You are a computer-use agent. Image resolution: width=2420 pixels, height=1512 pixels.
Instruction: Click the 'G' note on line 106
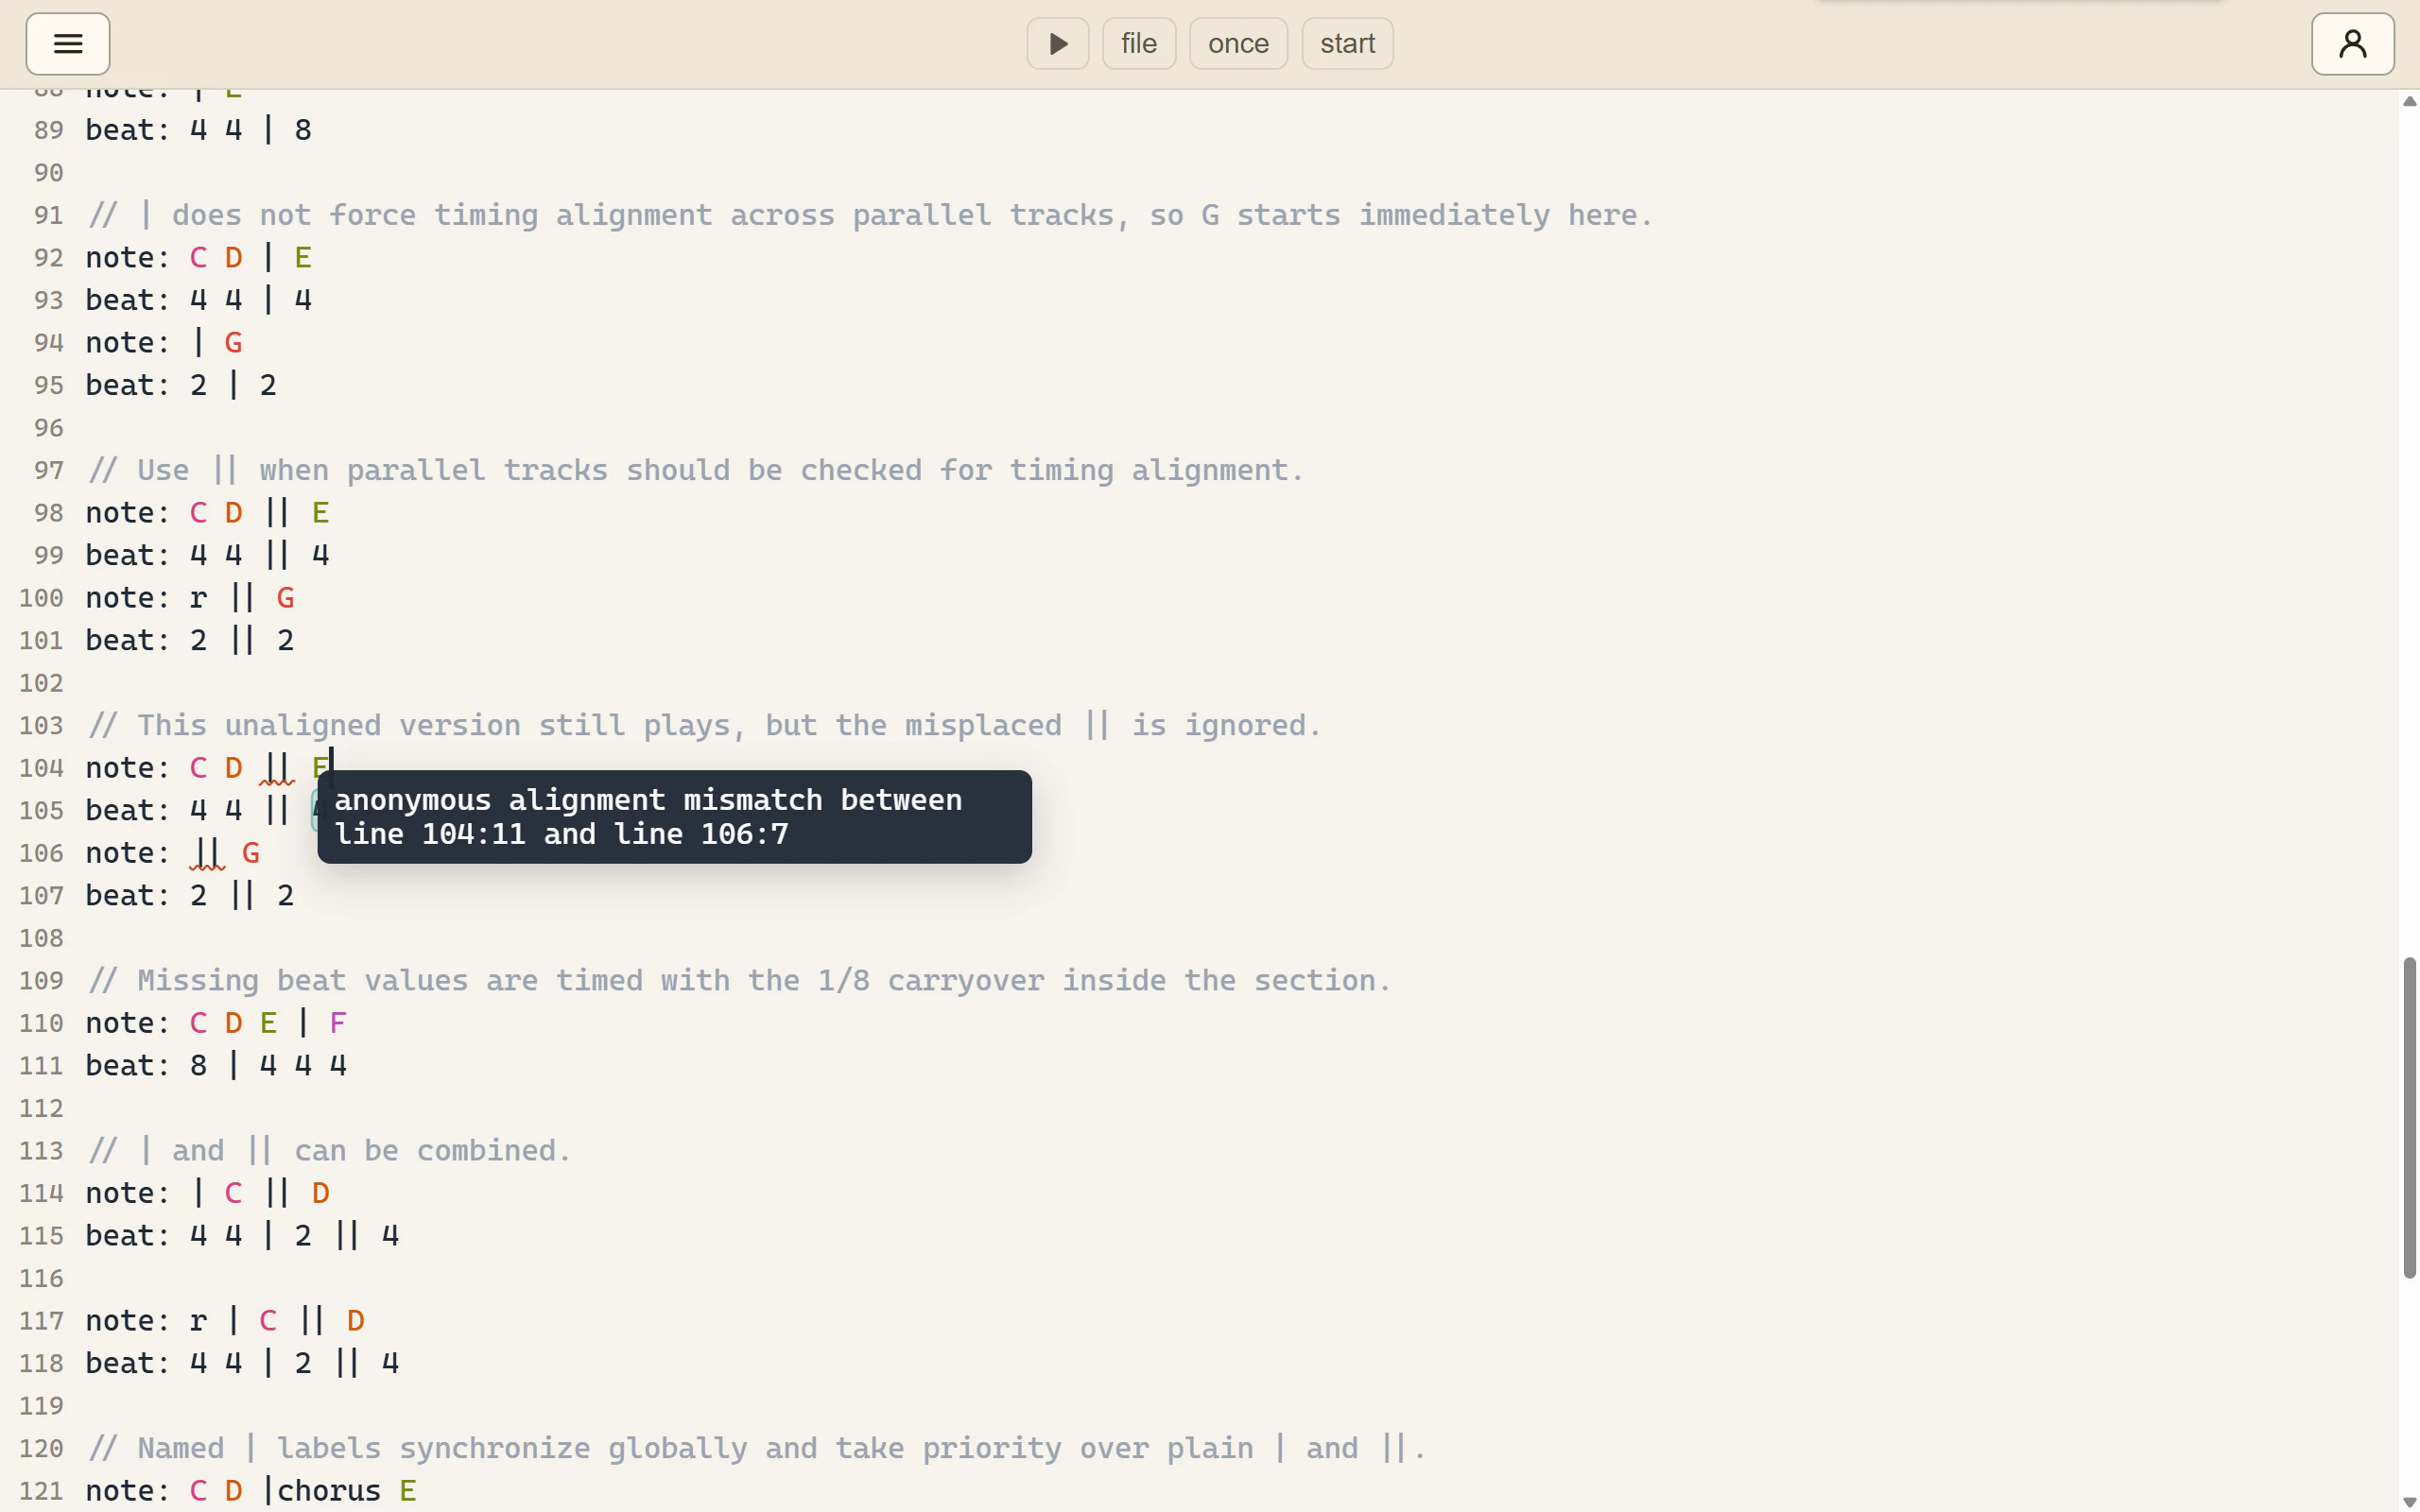[250, 853]
